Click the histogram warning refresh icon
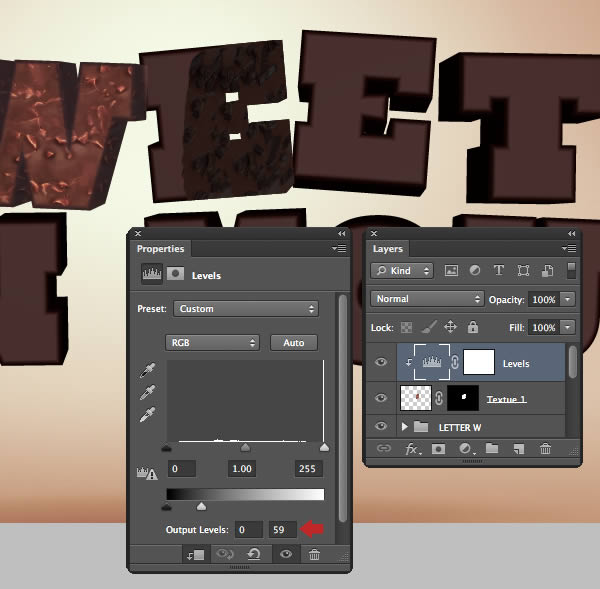600x589 pixels. (x=147, y=473)
